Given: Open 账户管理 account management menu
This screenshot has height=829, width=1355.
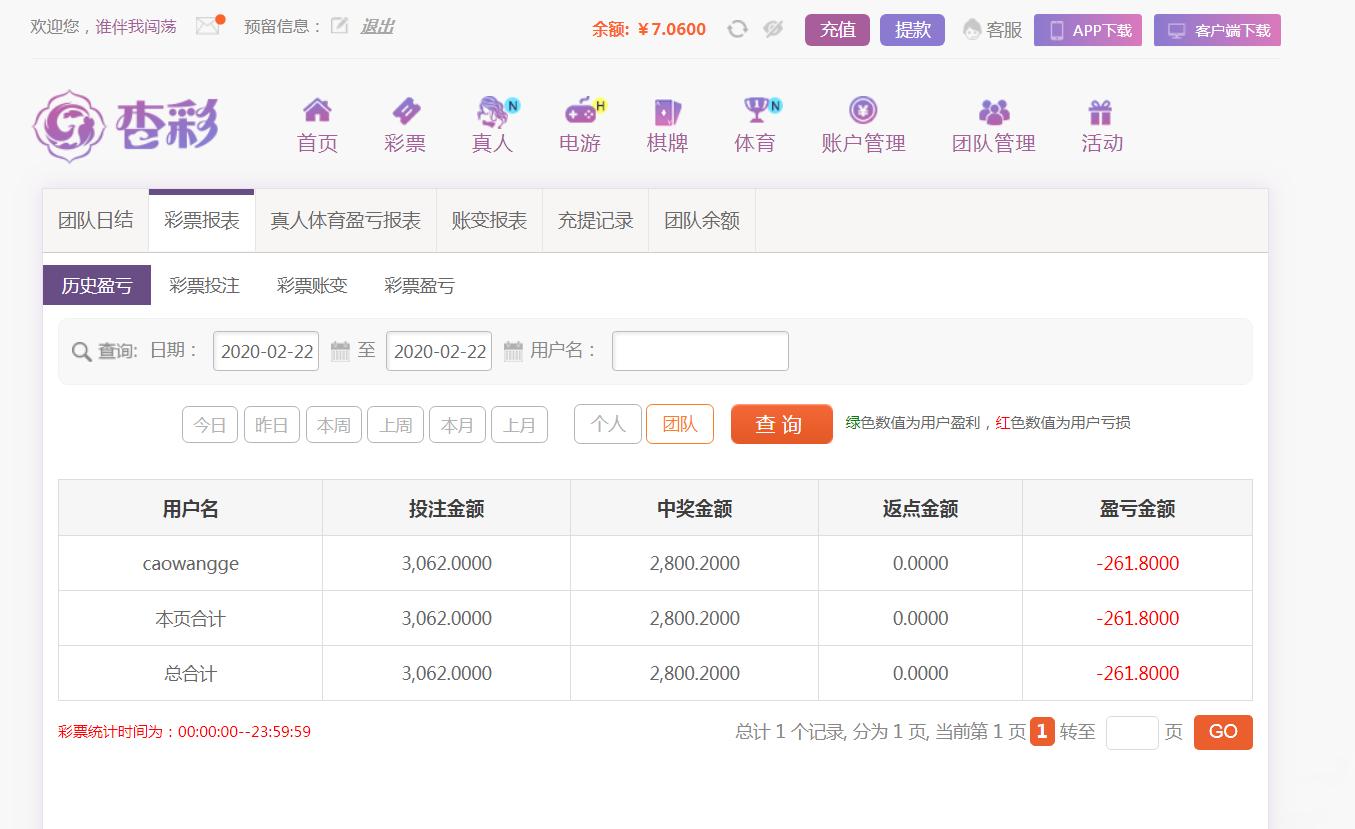Looking at the screenshot, I should (x=863, y=125).
